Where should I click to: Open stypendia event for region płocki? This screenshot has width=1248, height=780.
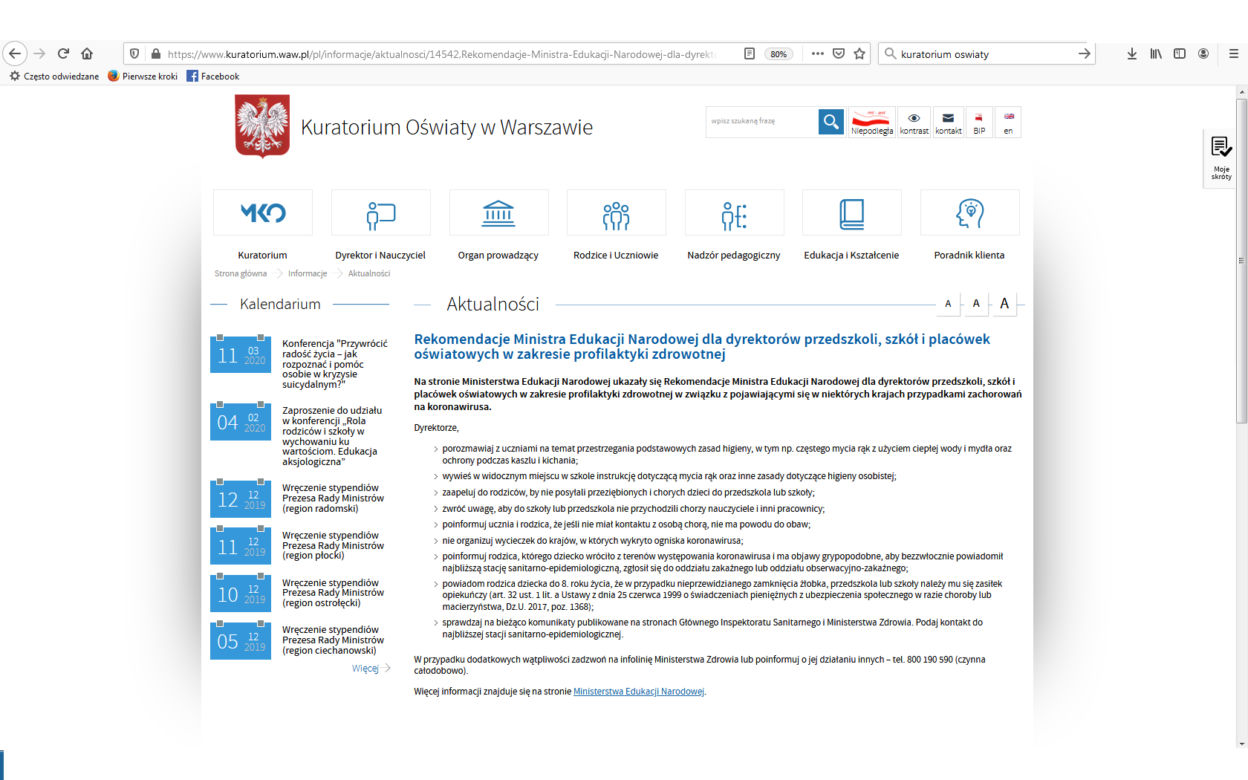(x=333, y=546)
